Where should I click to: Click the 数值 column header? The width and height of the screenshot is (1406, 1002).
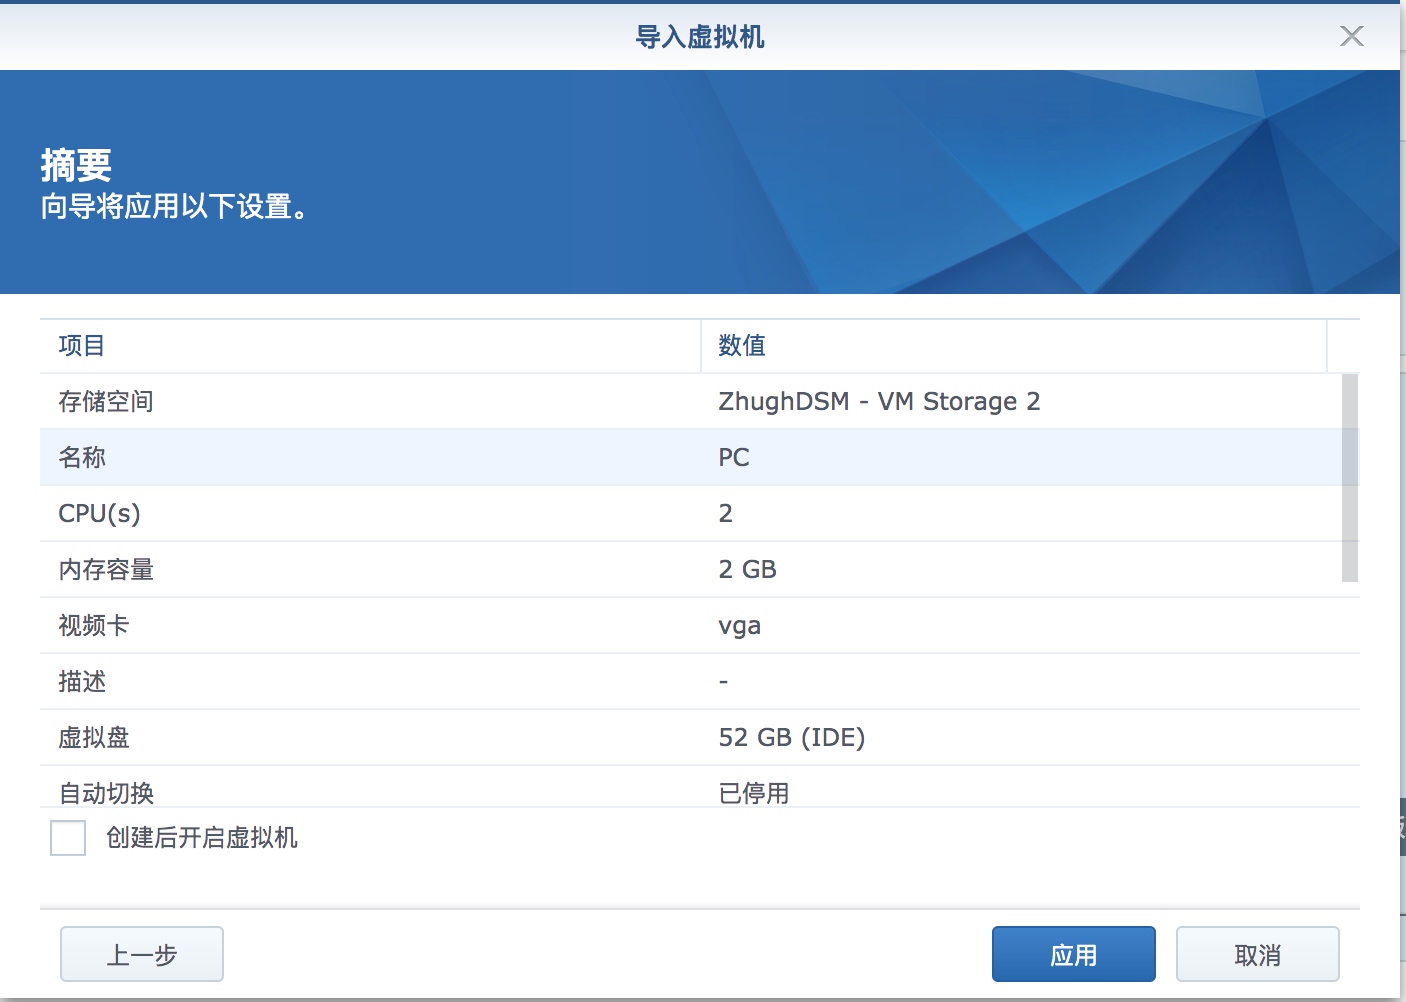1014,346
